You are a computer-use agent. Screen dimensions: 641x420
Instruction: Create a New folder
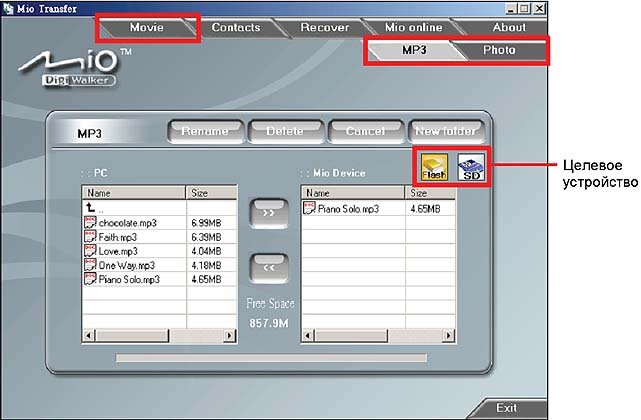click(446, 131)
